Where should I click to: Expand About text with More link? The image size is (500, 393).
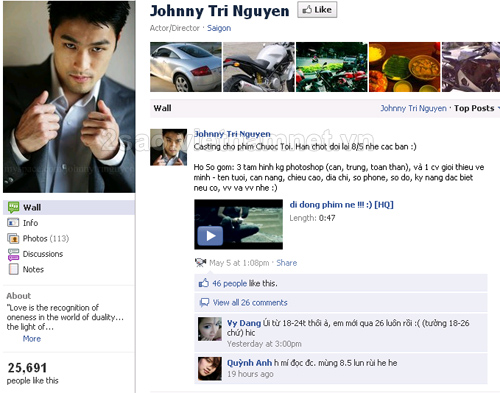(x=32, y=339)
